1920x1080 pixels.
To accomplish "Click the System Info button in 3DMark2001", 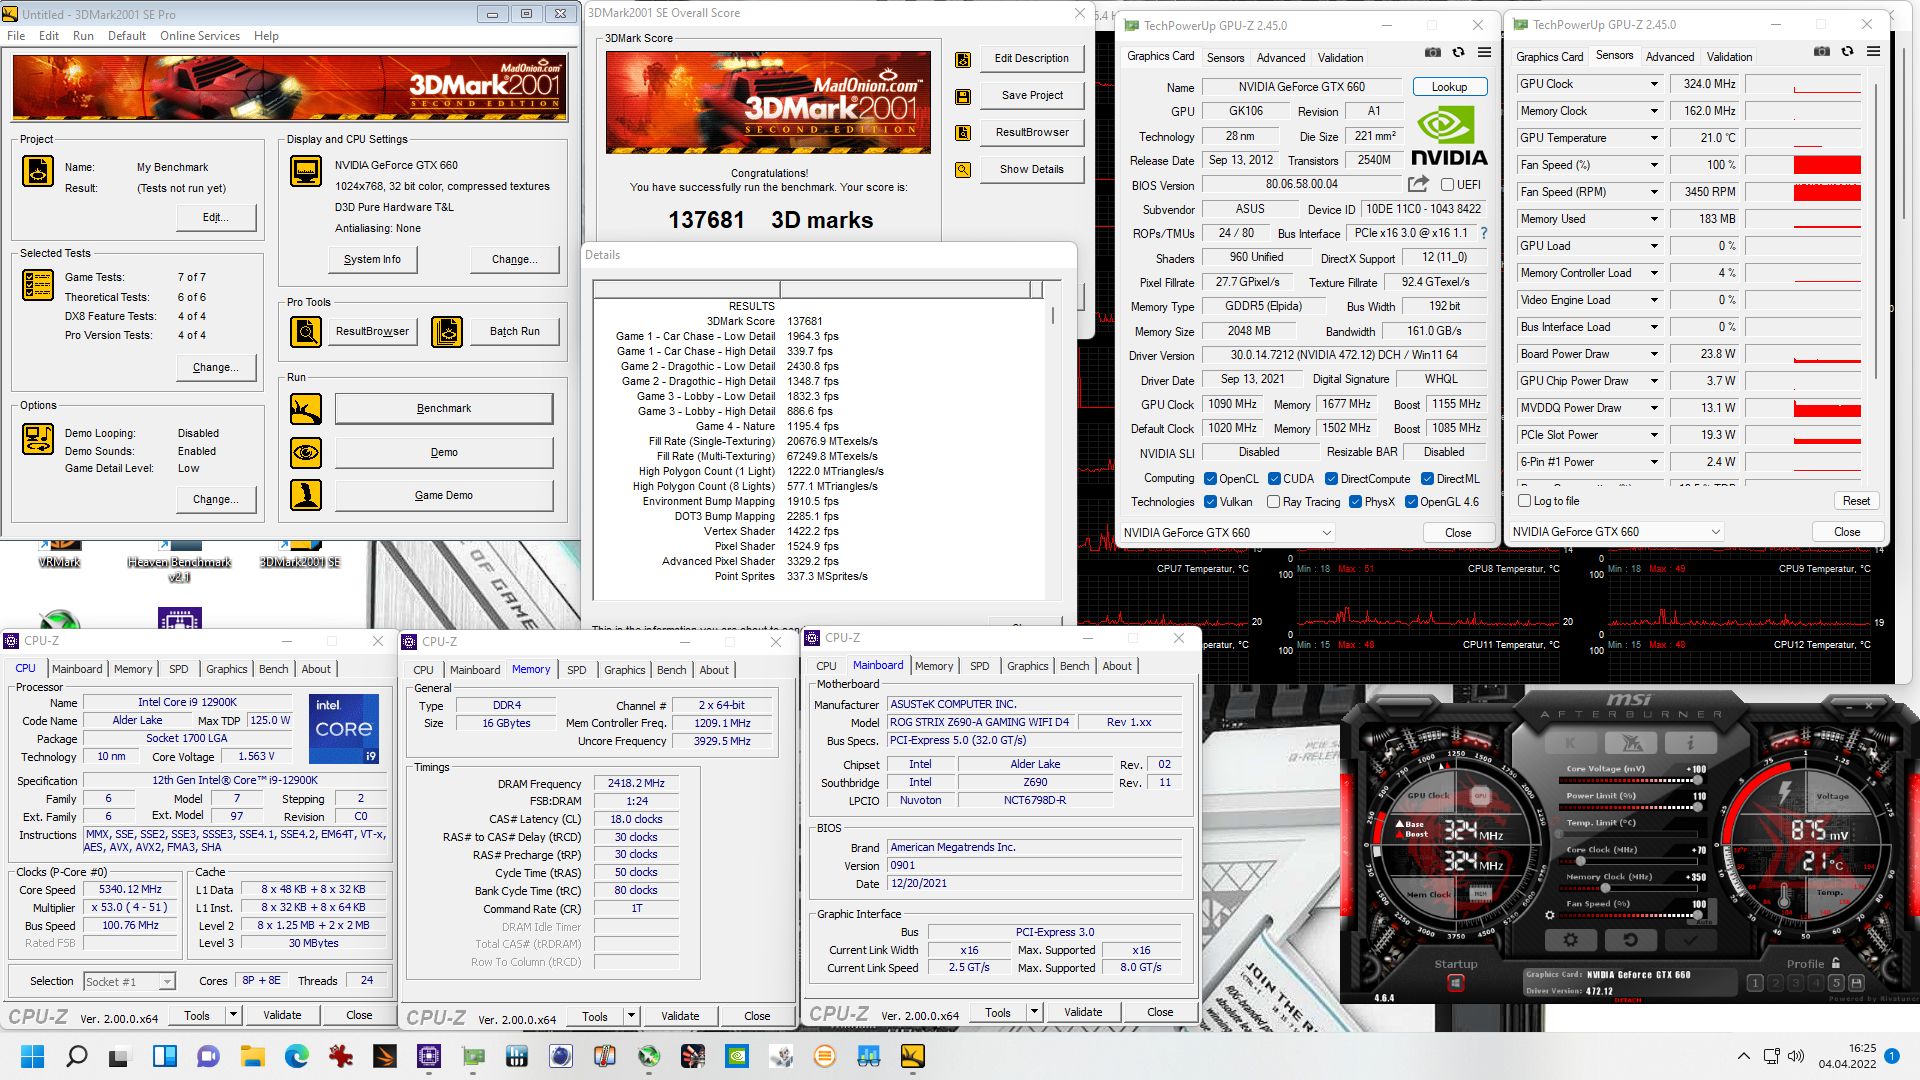I will 372,260.
